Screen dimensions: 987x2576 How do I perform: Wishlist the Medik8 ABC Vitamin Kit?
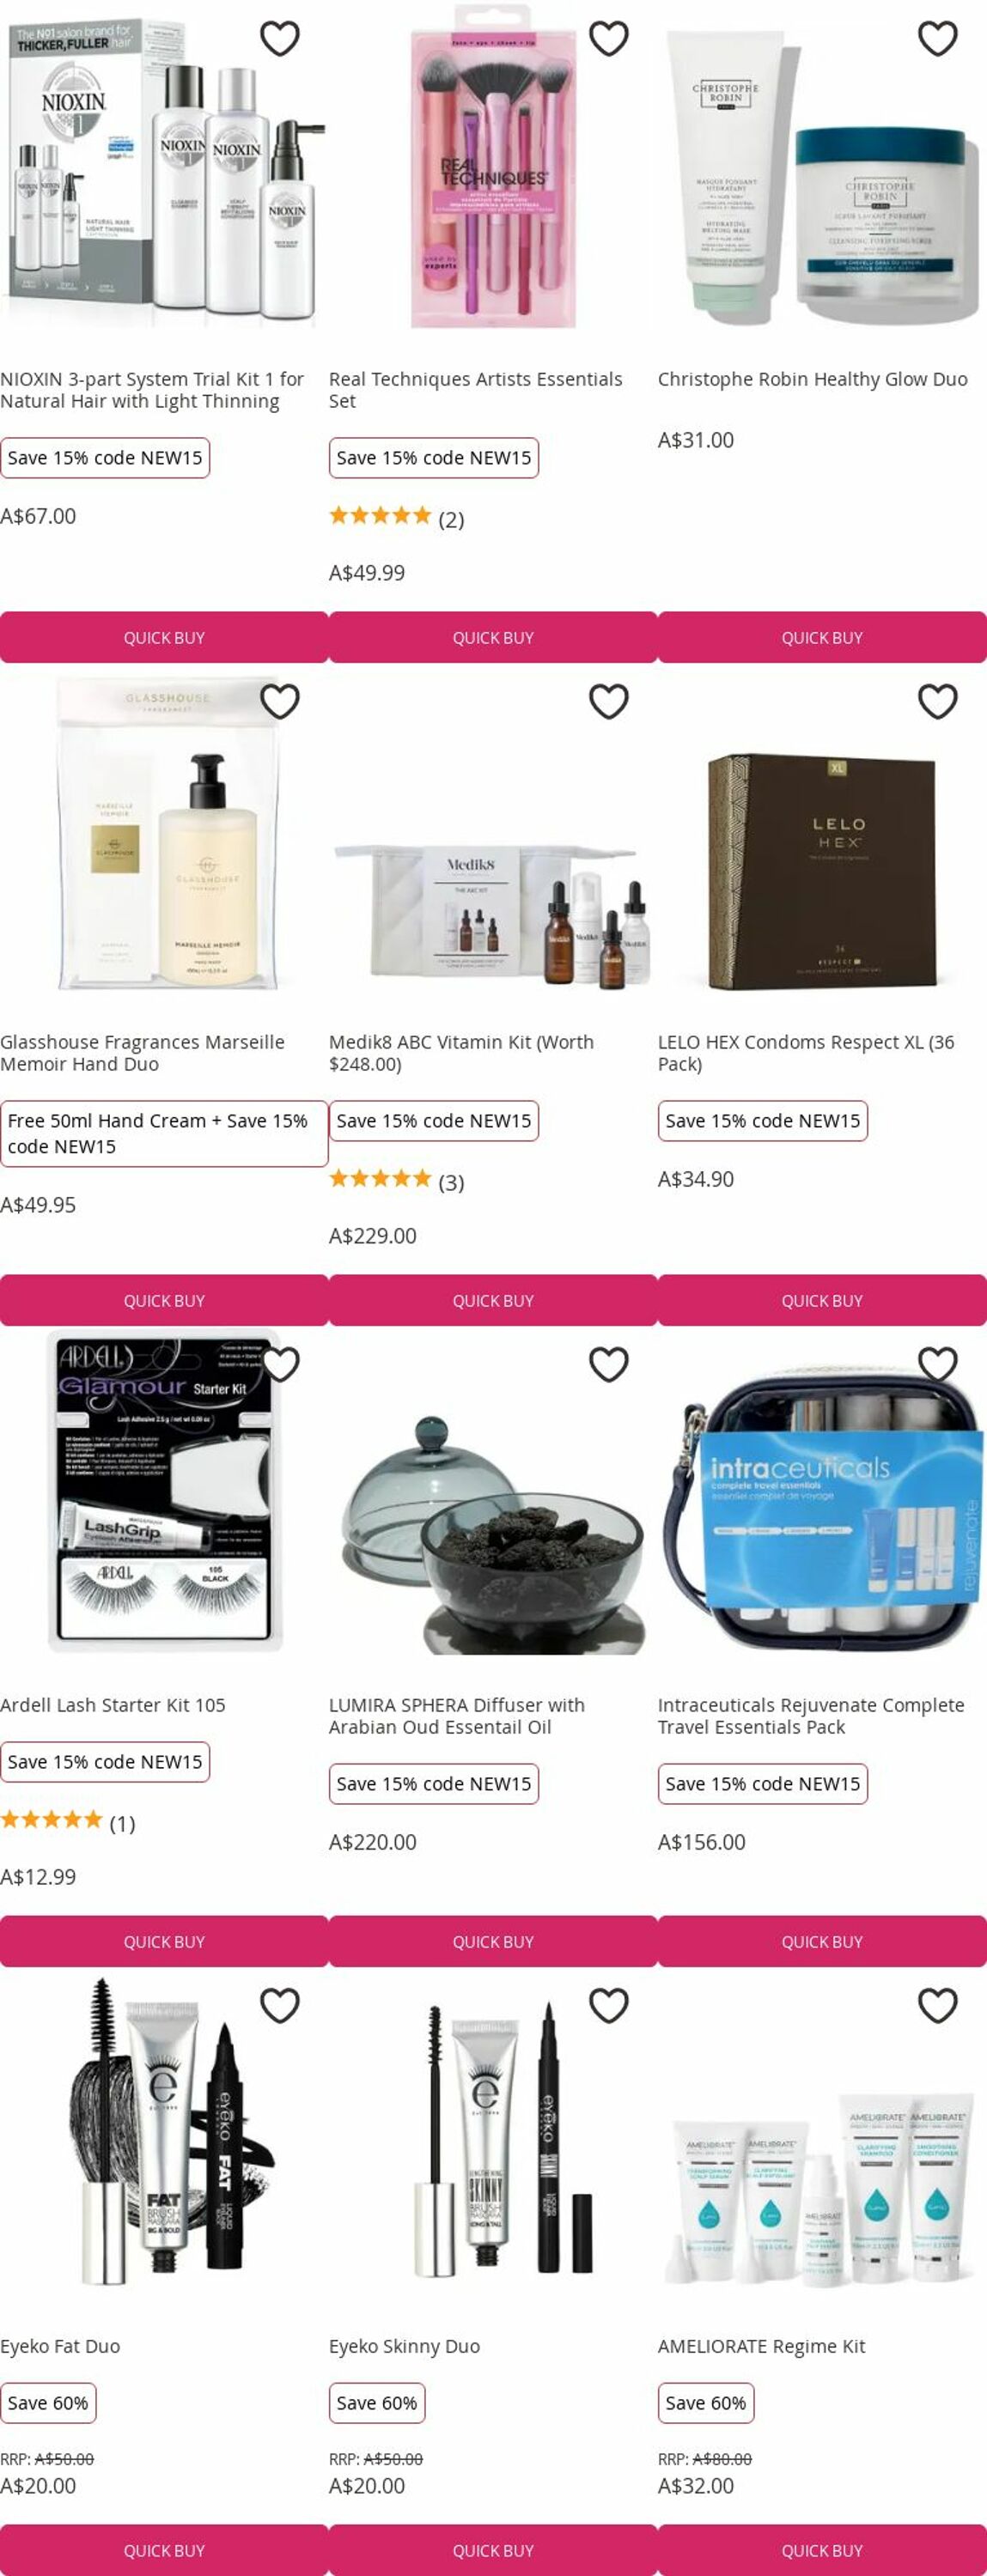(609, 702)
